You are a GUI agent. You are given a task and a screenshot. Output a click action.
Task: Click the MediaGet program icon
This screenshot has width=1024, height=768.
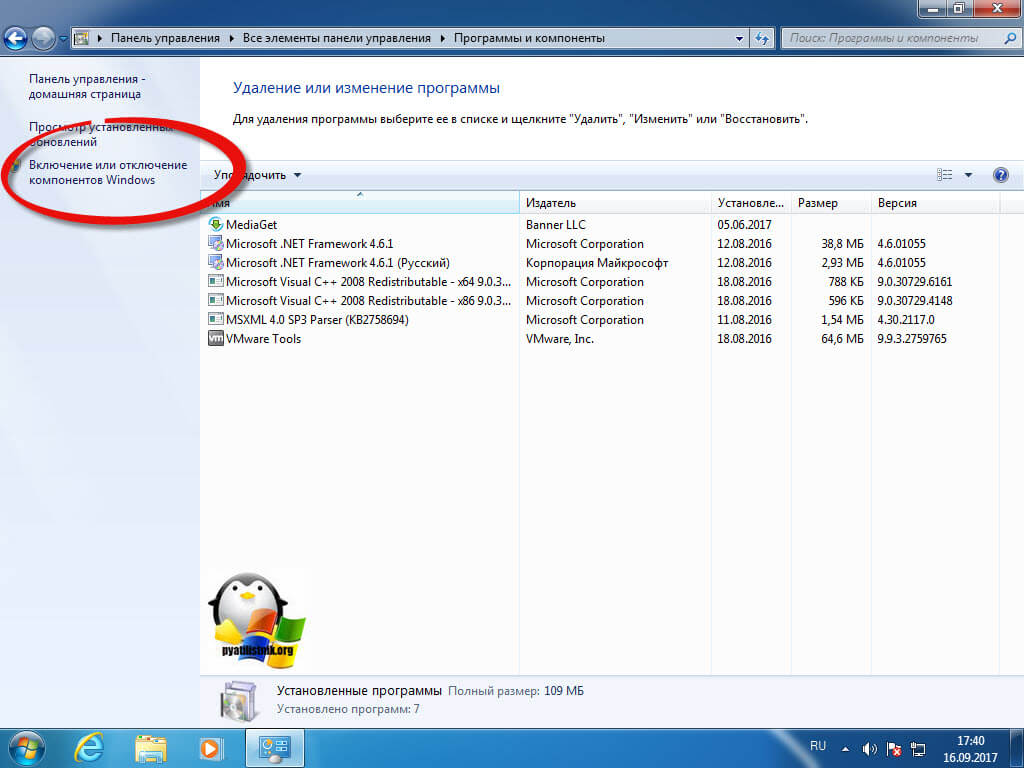(x=215, y=225)
